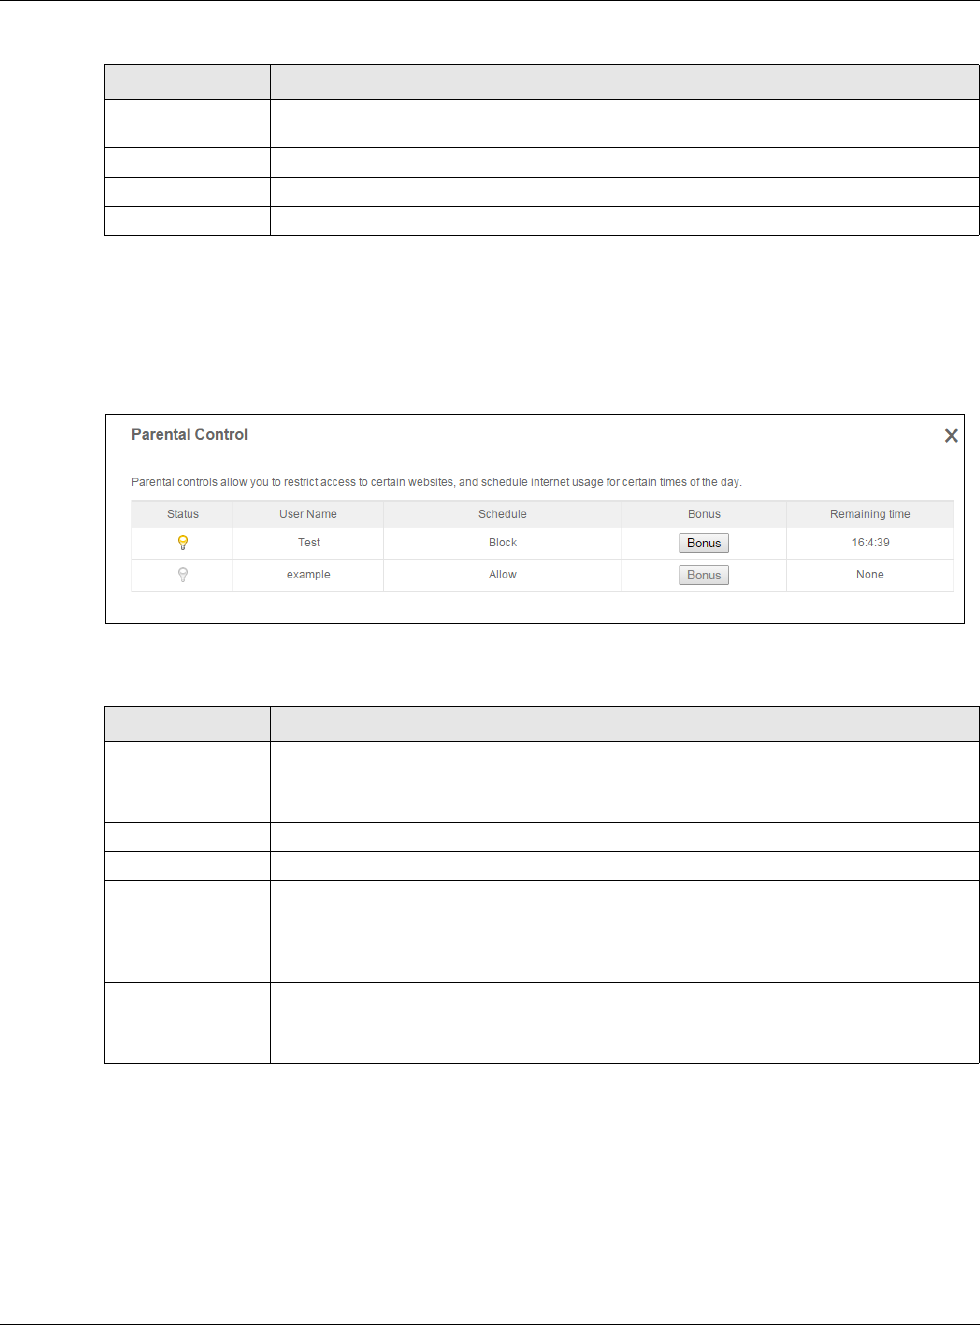980x1325 pixels.
Task: Click the yellow bulb status icon for Test
Action: pos(183,543)
